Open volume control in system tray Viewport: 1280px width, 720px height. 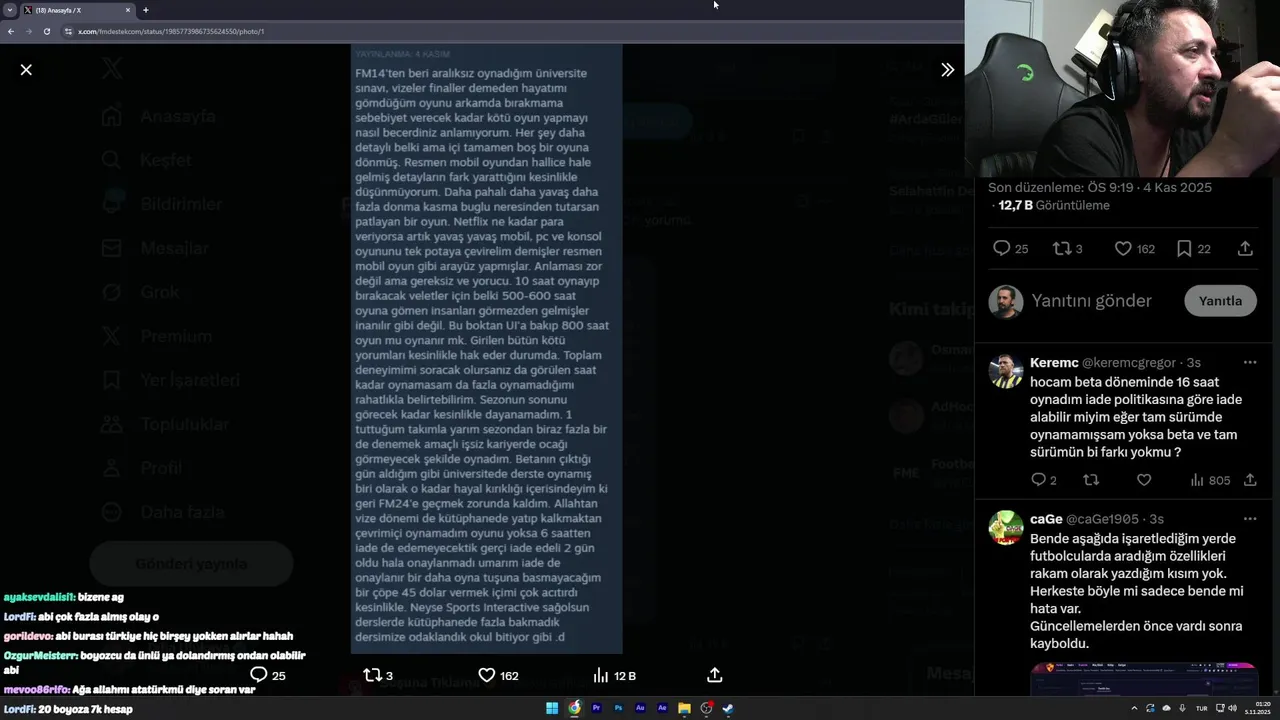coord(1231,708)
